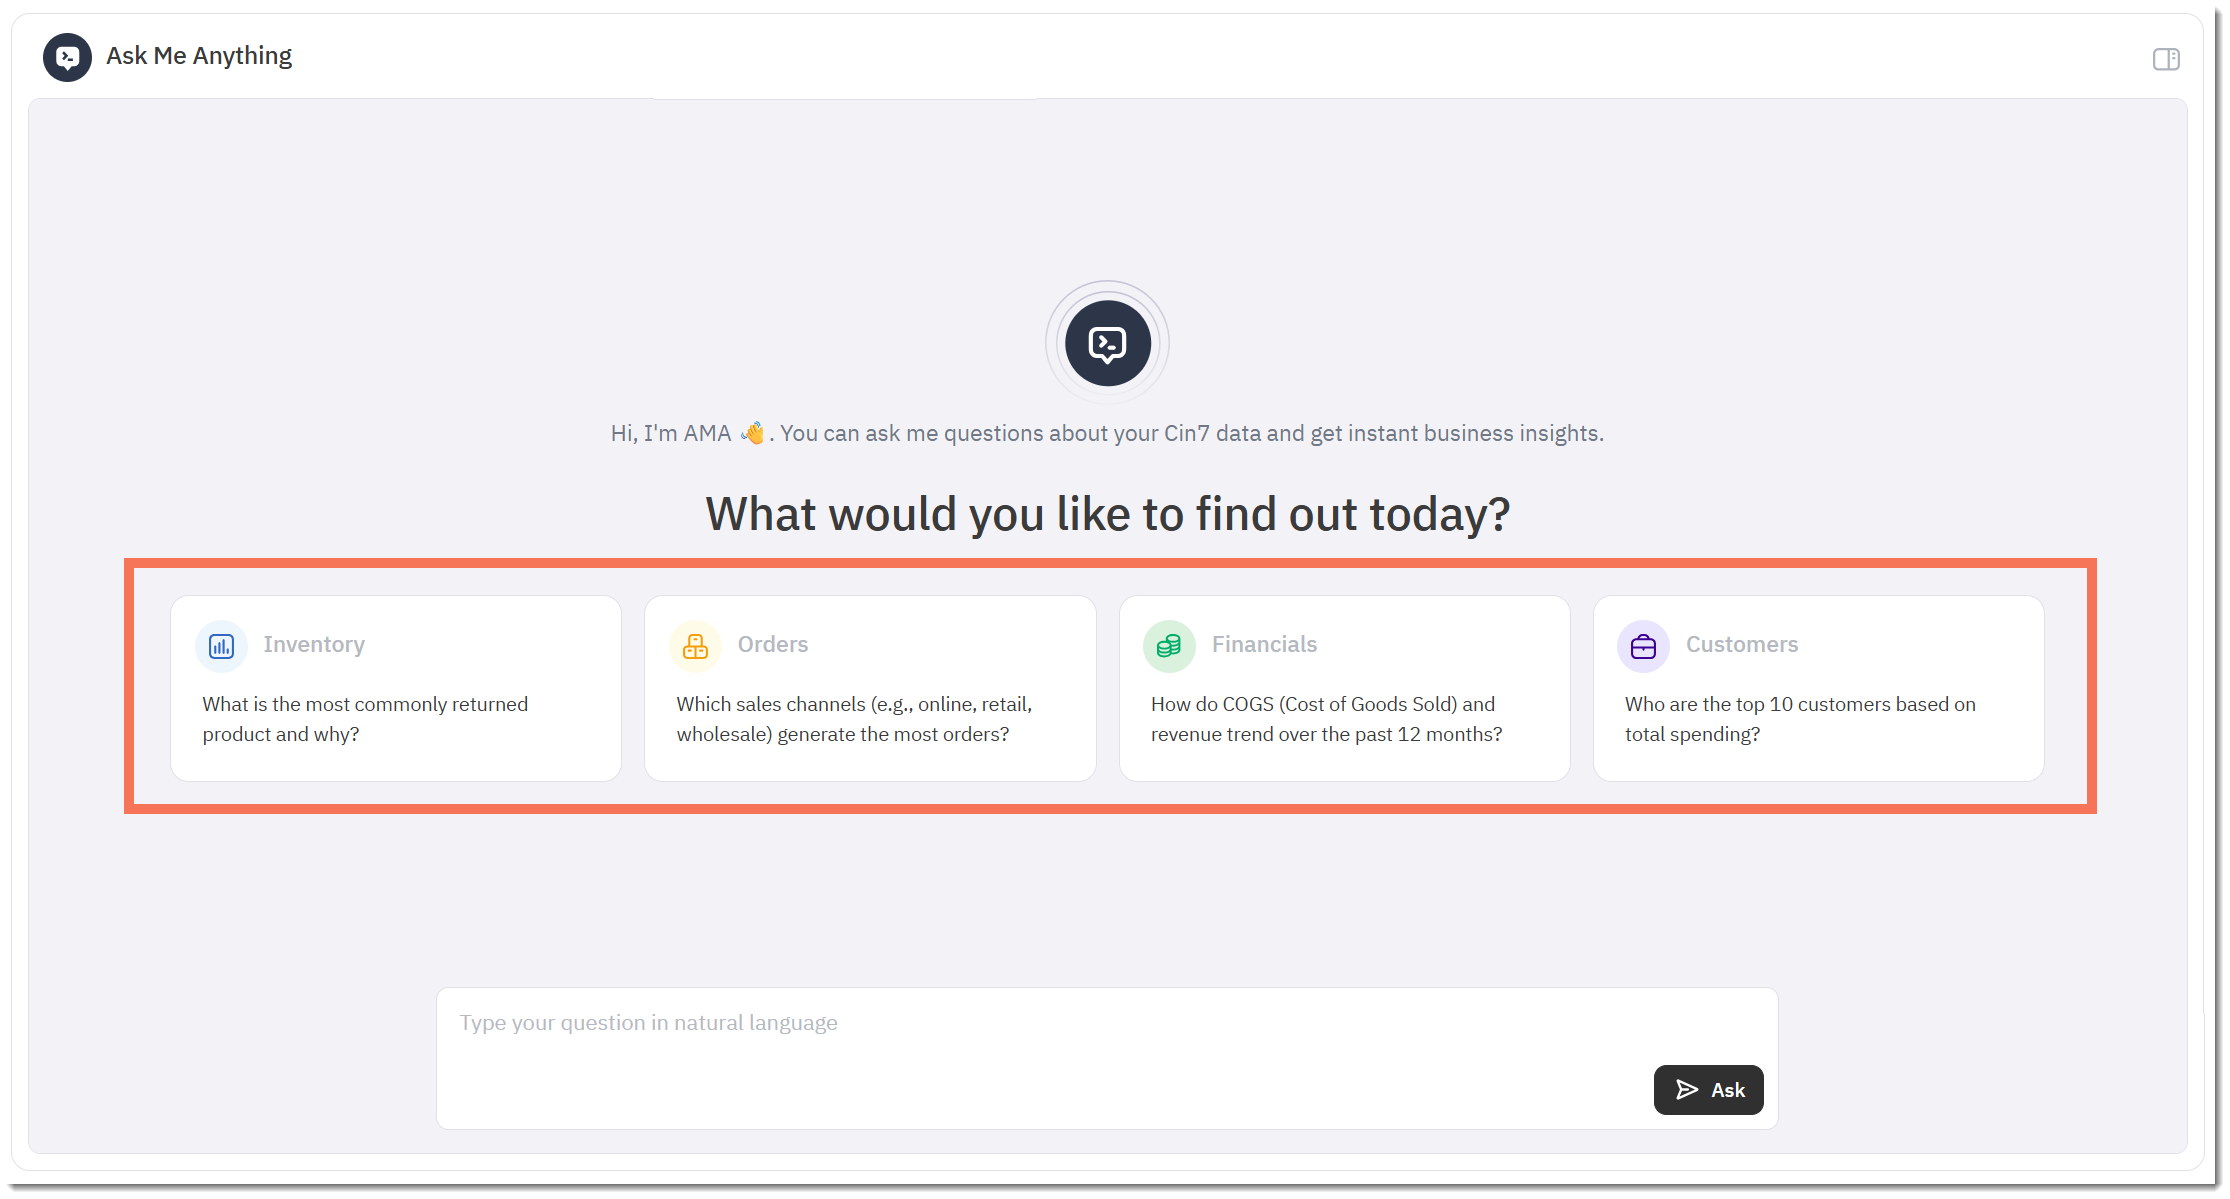This screenshot has width=2230, height=1199.
Task: Click the Financials coins icon
Action: click(1169, 646)
